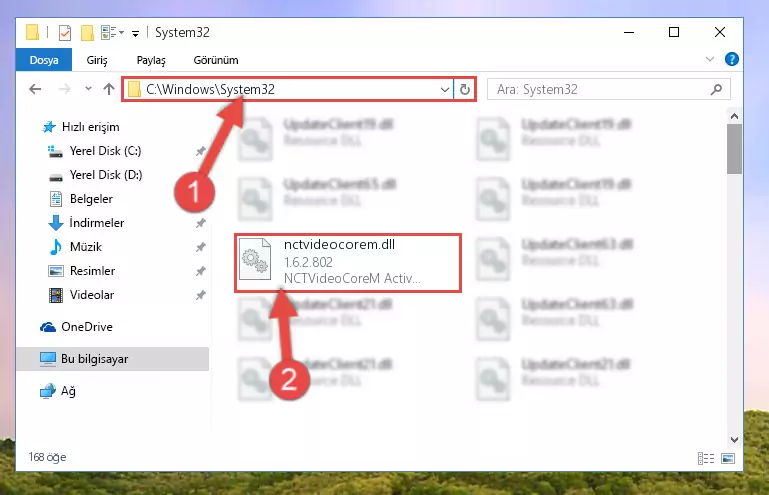Image resolution: width=769 pixels, height=495 pixels.
Task: Open Yerel Disk (D:) in sidebar
Action: [x=96, y=175]
